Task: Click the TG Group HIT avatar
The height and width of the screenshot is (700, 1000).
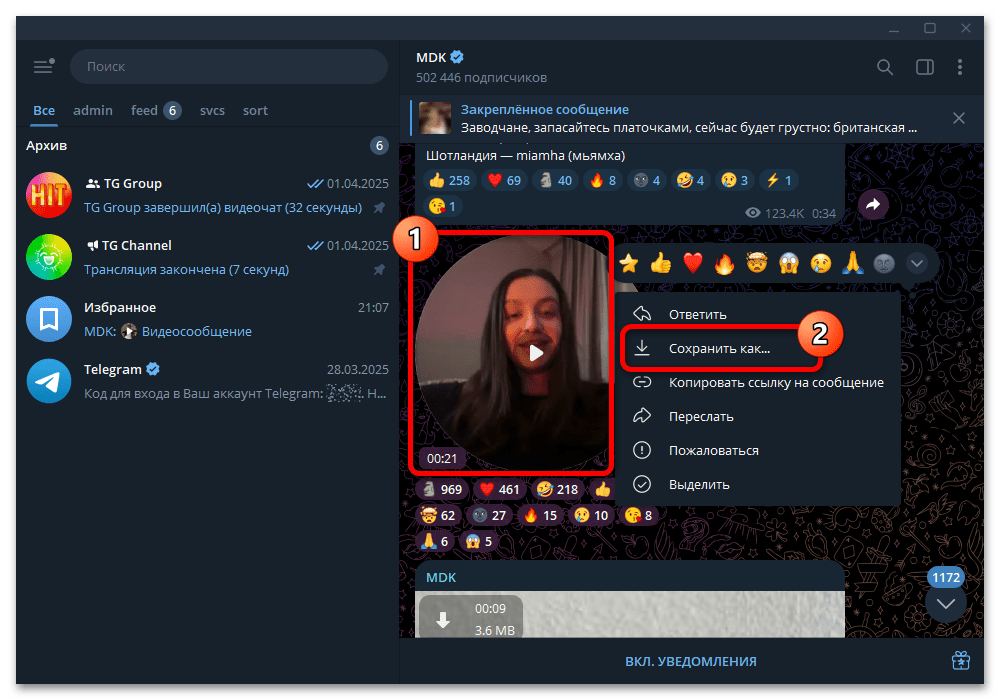Action: (x=49, y=195)
